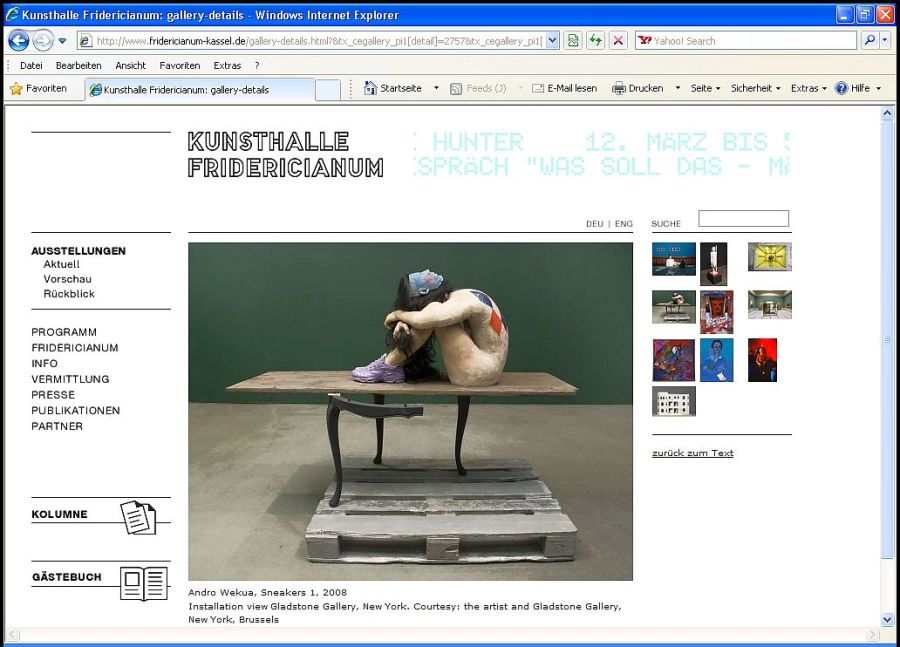The width and height of the screenshot is (900, 647).
Task: Expand the Startseite dropdown arrow
Action: 436,88
